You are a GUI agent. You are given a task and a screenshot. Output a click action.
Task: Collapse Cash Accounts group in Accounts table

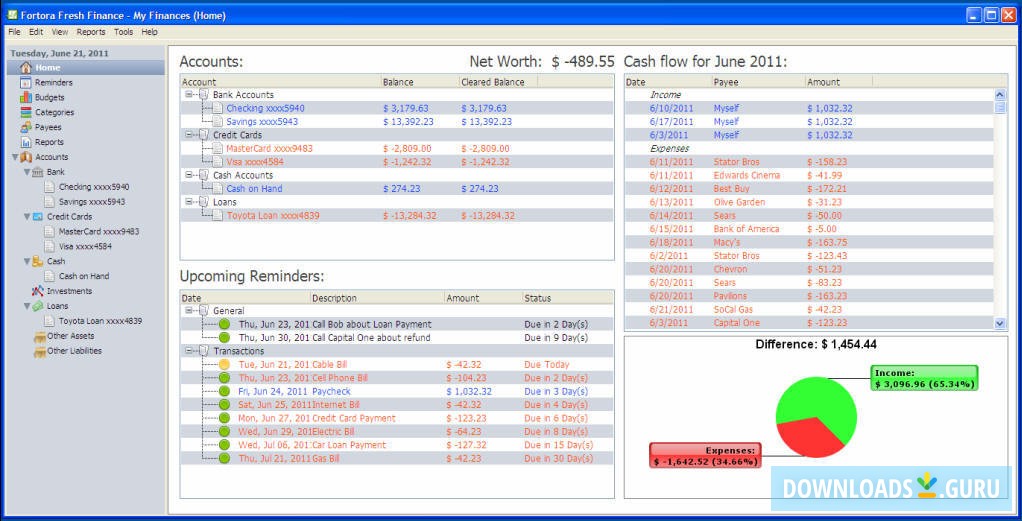click(188, 175)
